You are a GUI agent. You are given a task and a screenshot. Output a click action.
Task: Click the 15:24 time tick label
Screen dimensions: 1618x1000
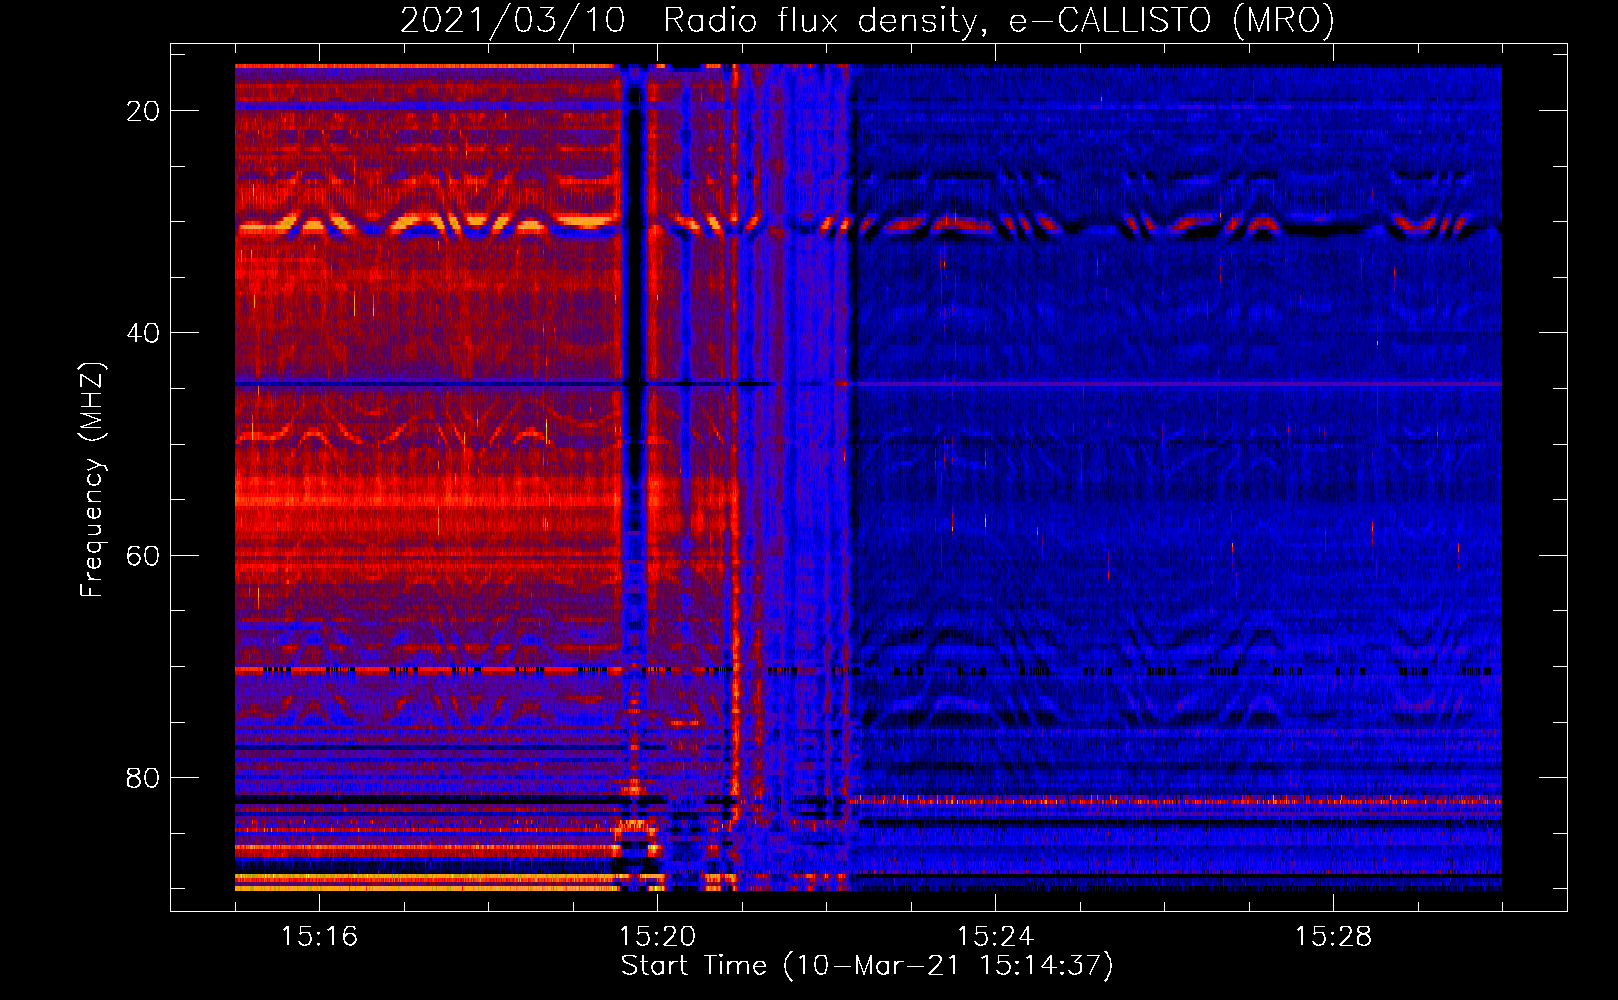click(x=995, y=936)
